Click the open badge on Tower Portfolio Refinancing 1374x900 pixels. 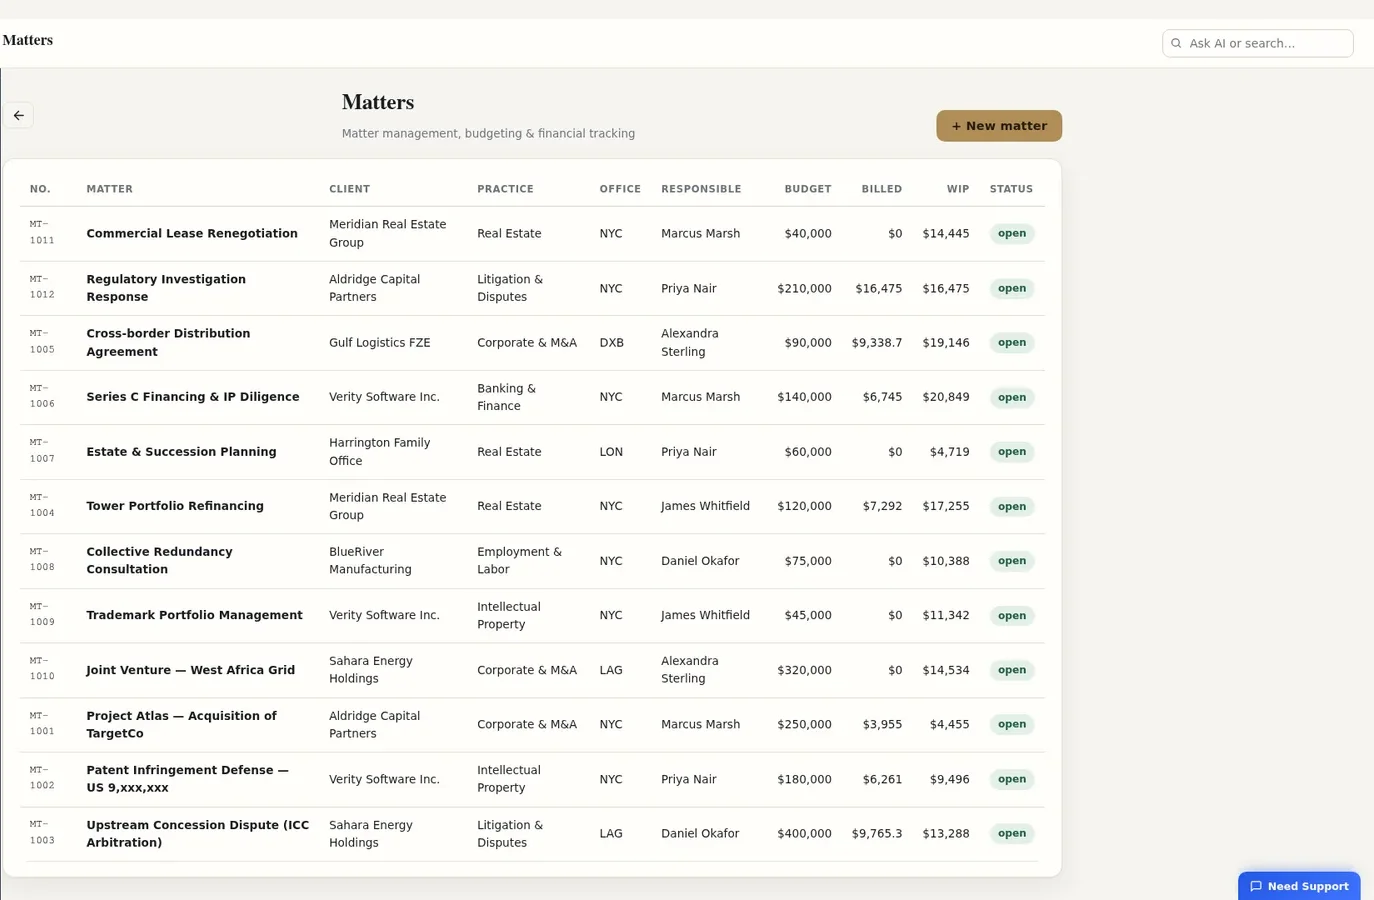pos(1012,506)
